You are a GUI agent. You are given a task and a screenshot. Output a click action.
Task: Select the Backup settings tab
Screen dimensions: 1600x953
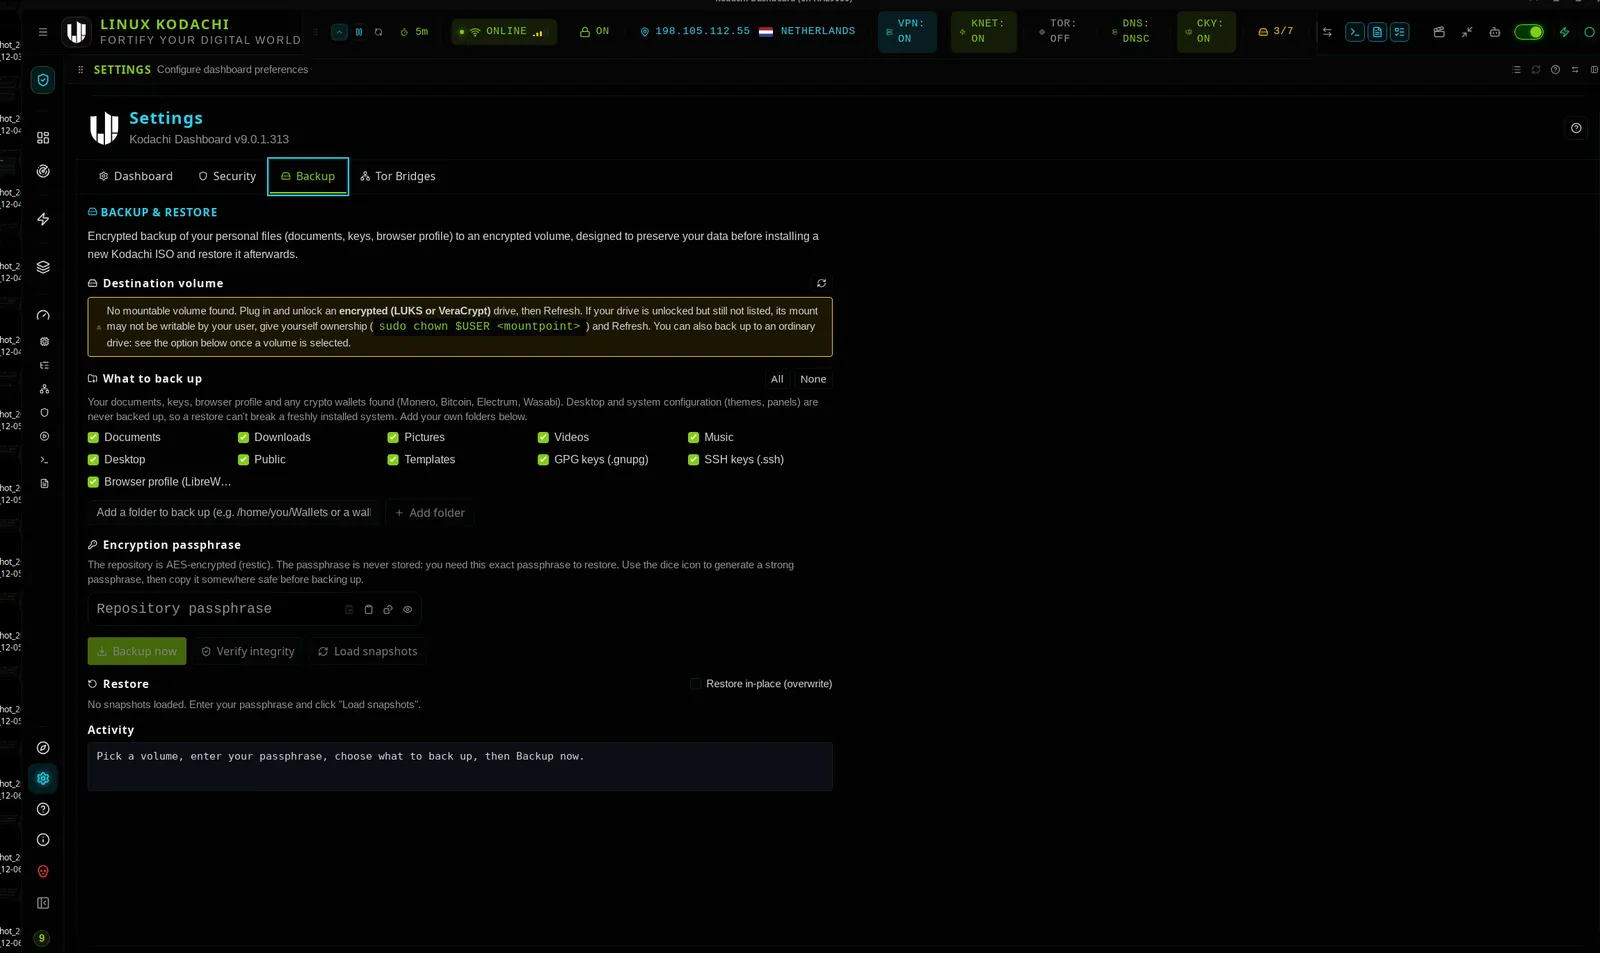click(308, 176)
